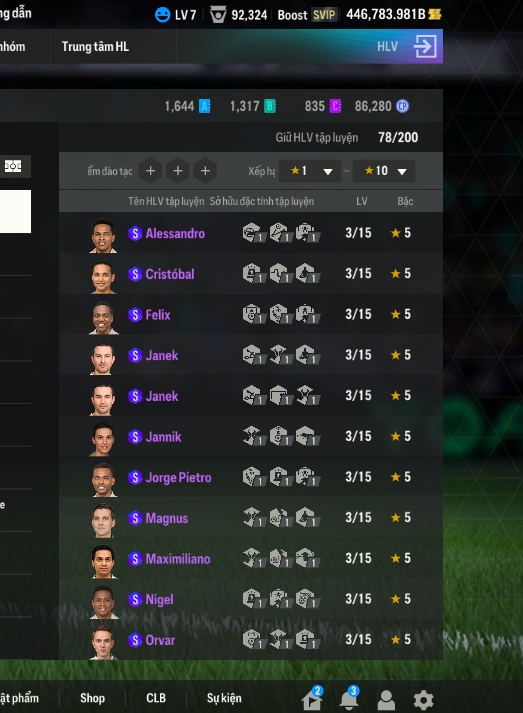523x713 pixels.
Task: Click the HLV exit arrow icon
Action: pos(425,46)
